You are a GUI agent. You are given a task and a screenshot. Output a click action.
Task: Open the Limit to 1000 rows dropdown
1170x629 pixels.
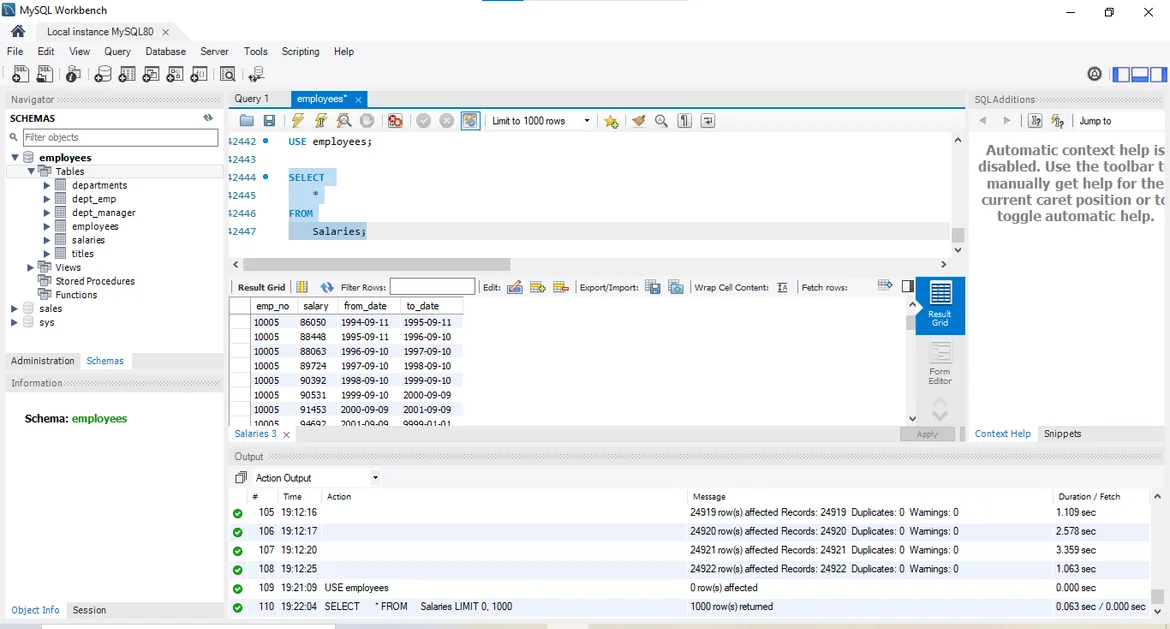coord(587,121)
